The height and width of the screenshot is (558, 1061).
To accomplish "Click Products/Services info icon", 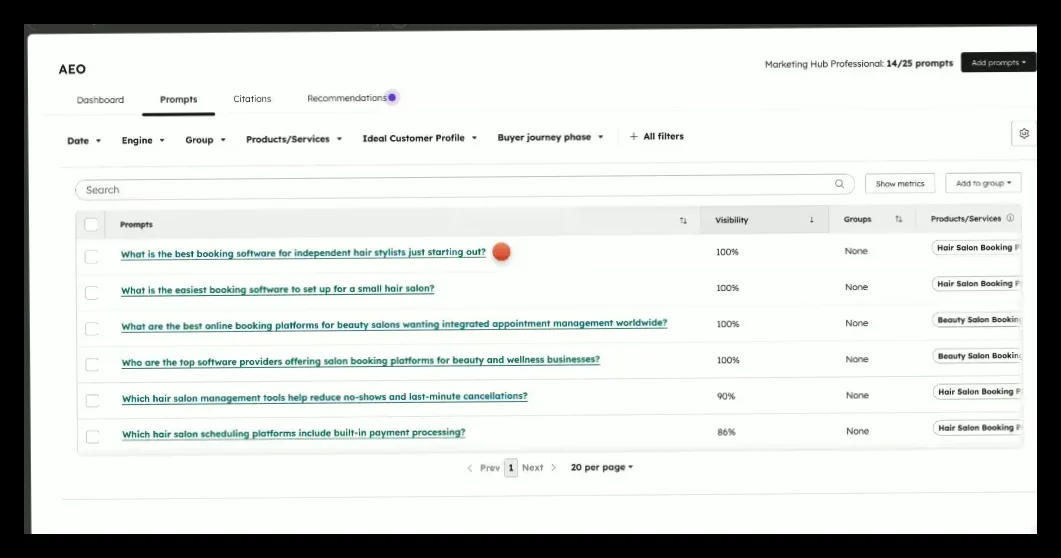I will (x=1010, y=218).
